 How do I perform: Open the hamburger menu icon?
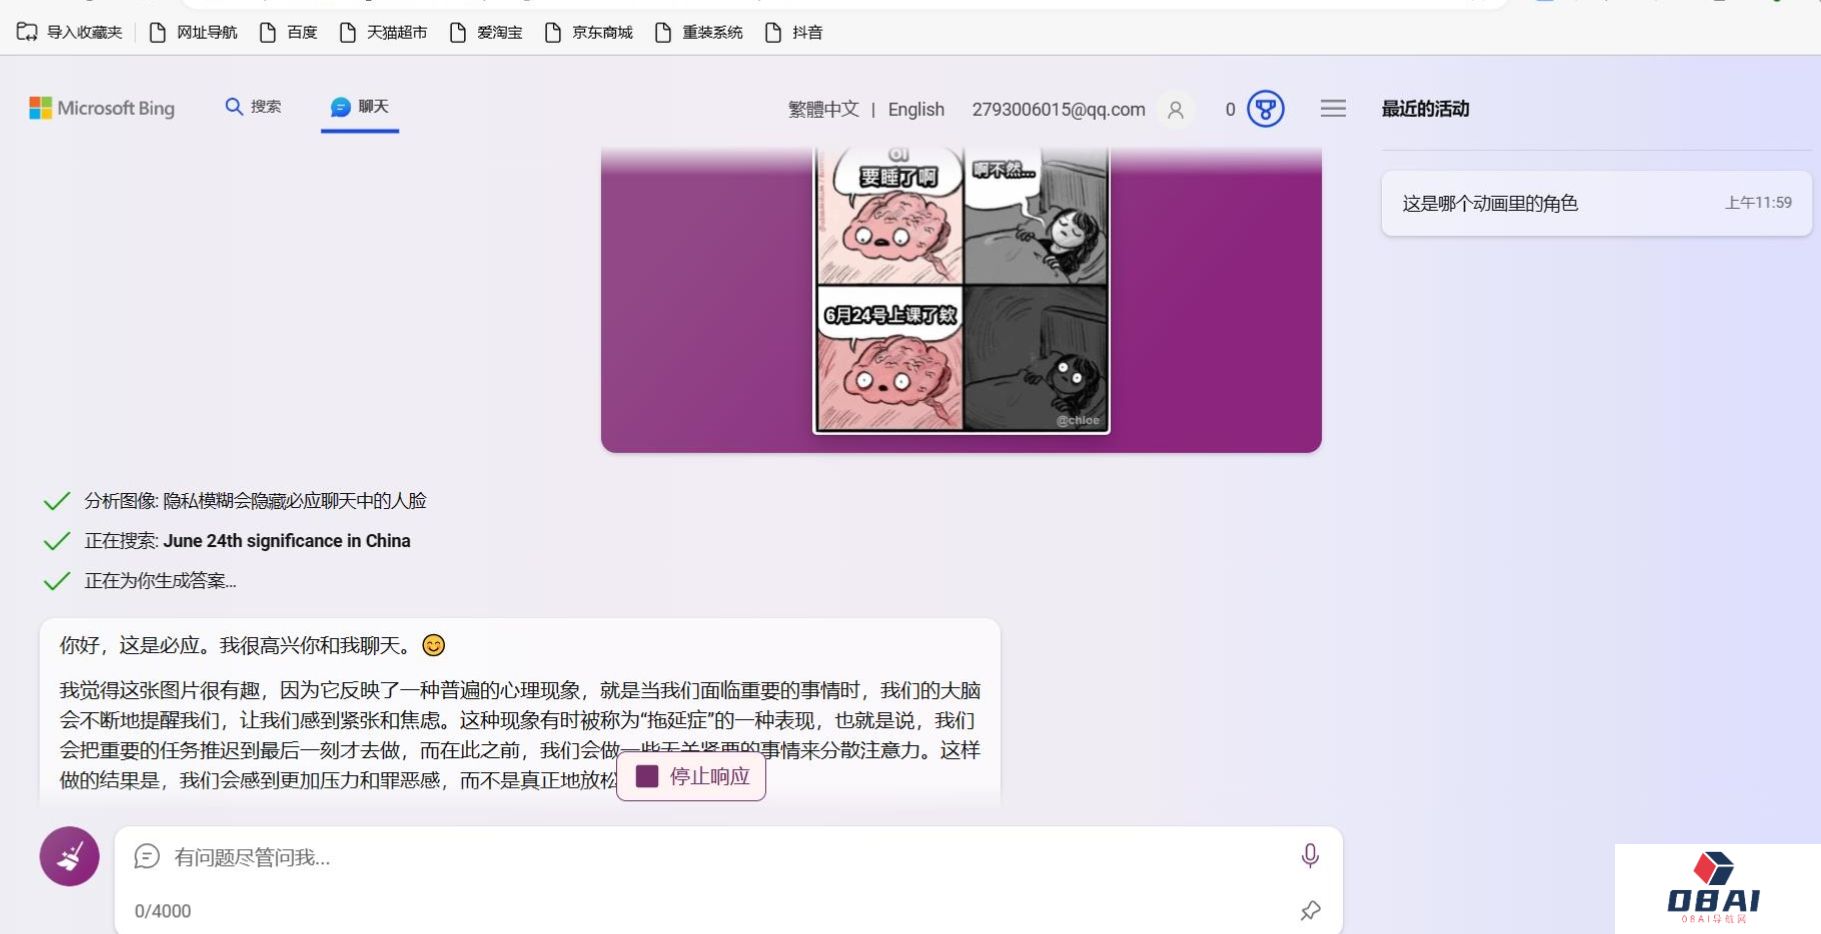pos(1332,108)
